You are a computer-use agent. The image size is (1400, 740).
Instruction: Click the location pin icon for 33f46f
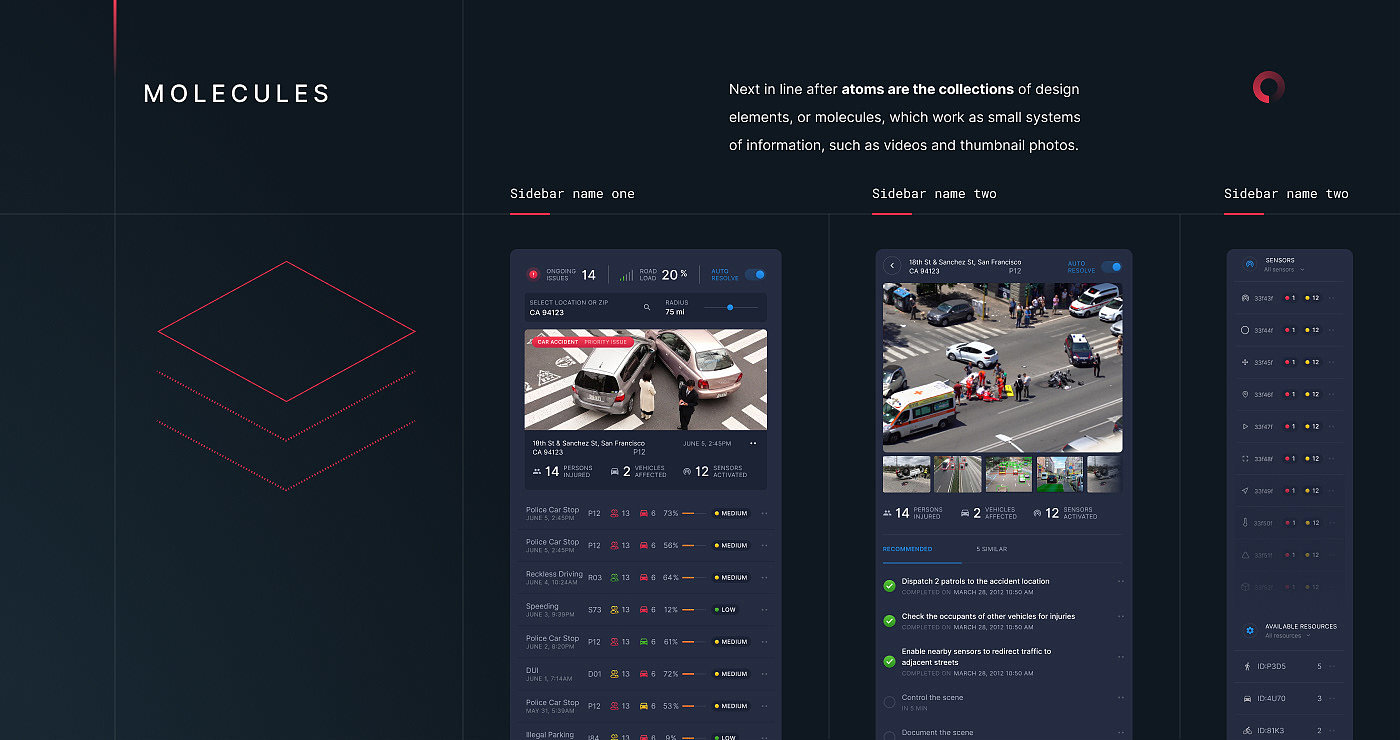pos(1245,394)
